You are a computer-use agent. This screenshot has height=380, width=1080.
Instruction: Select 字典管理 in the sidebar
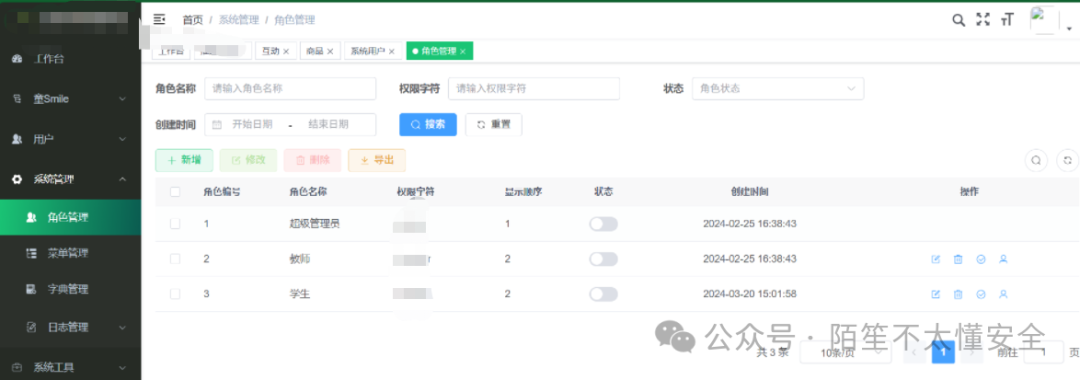click(70, 289)
